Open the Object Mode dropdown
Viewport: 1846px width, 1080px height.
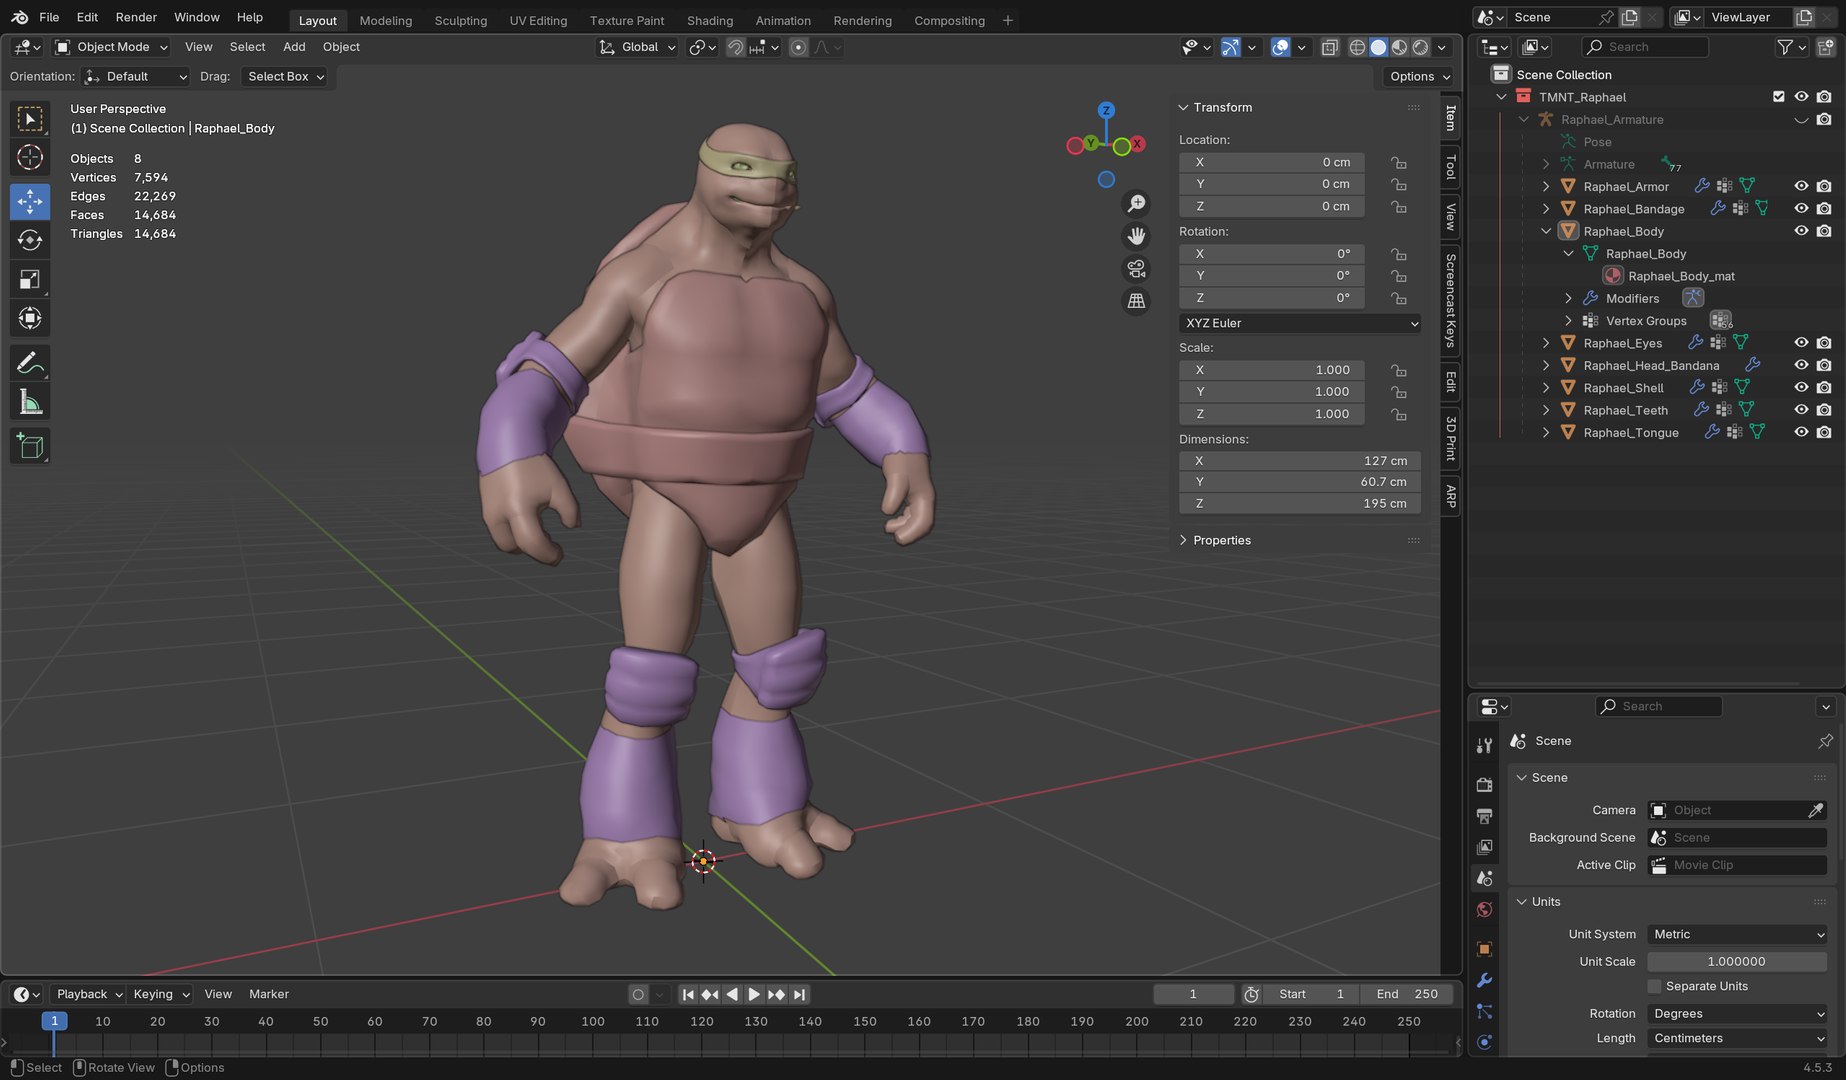pyautogui.click(x=111, y=47)
